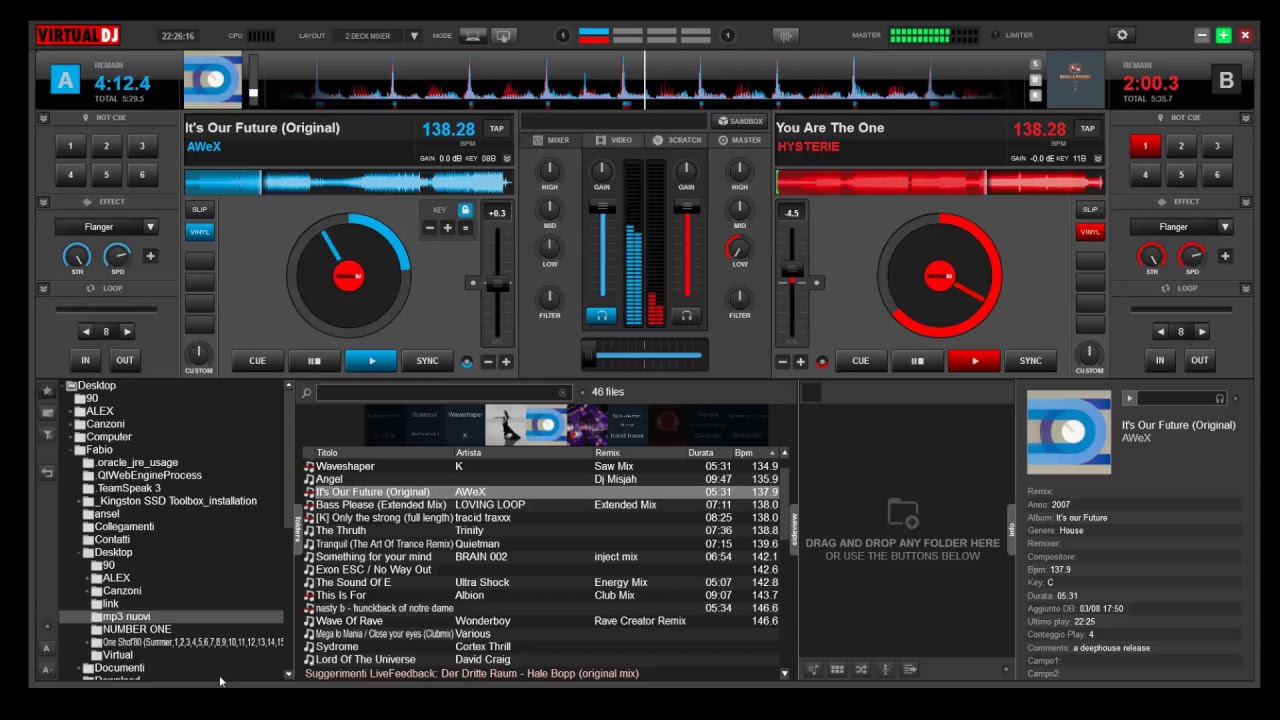Viewport: 1280px width, 720px height.
Task: Click the sandbox cube icon button
Action: point(740,121)
